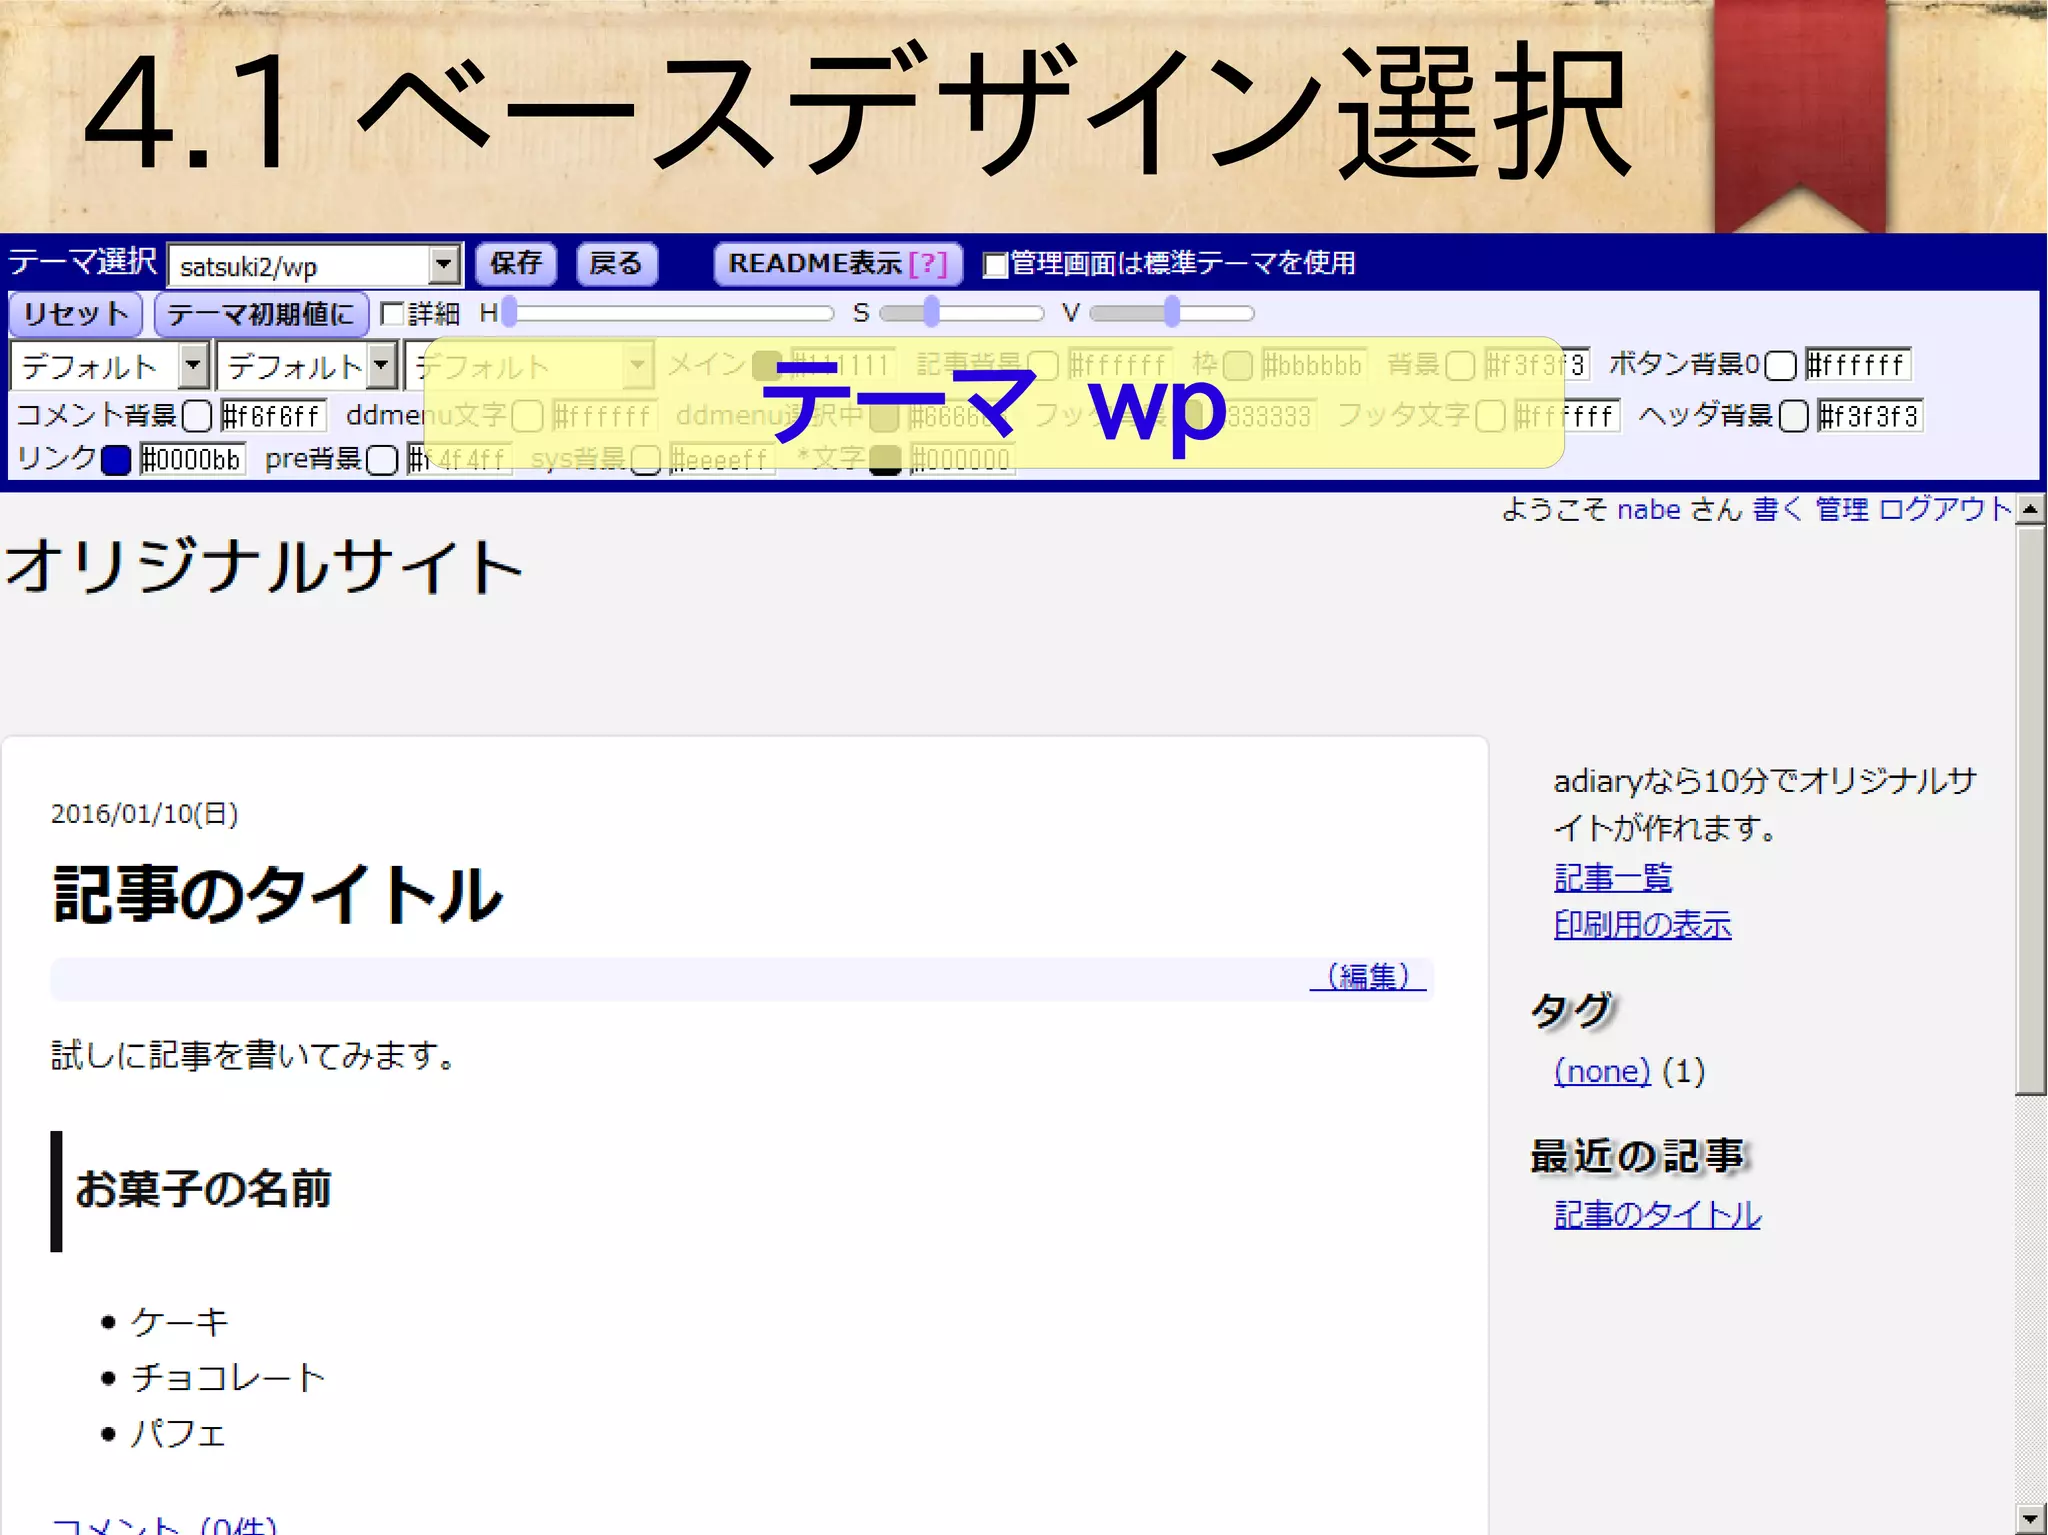
Task: Click the 書く link in the header
Action: point(1778,510)
